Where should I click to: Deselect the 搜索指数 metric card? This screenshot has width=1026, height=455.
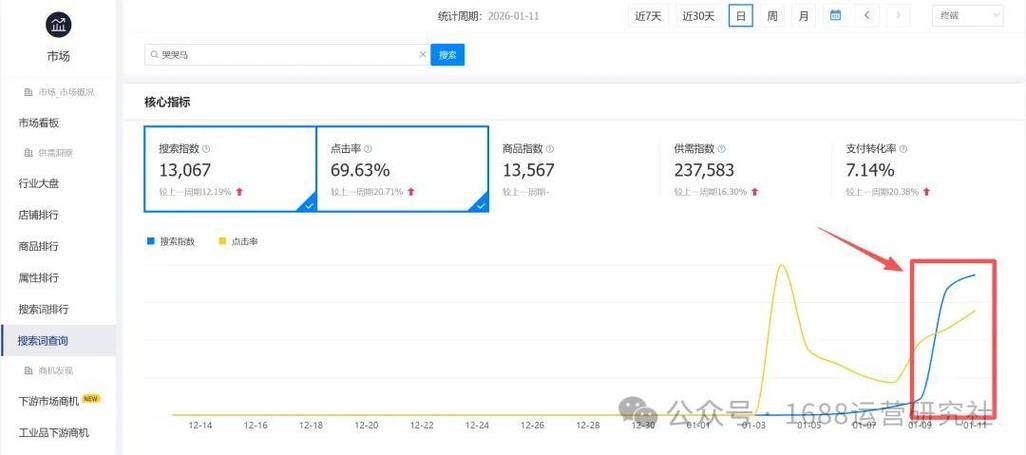point(230,169)
